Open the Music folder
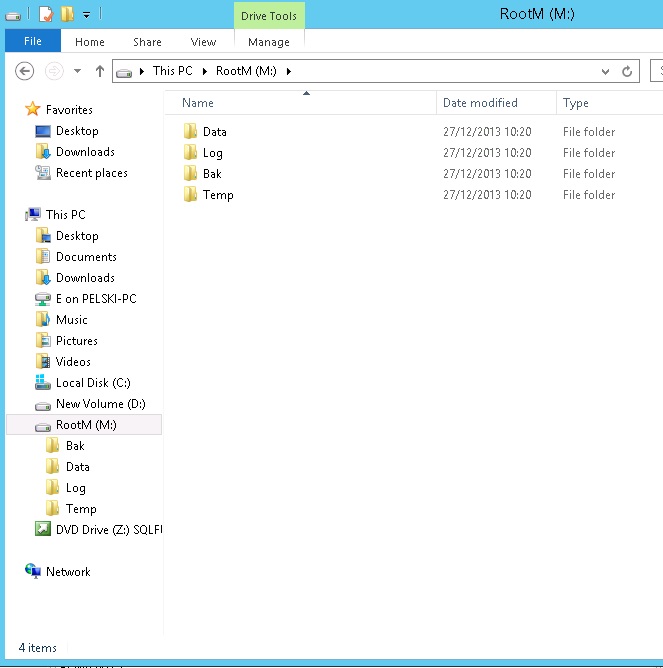The width and height of the screenshot is (663, 668). (x=72, y=320)
